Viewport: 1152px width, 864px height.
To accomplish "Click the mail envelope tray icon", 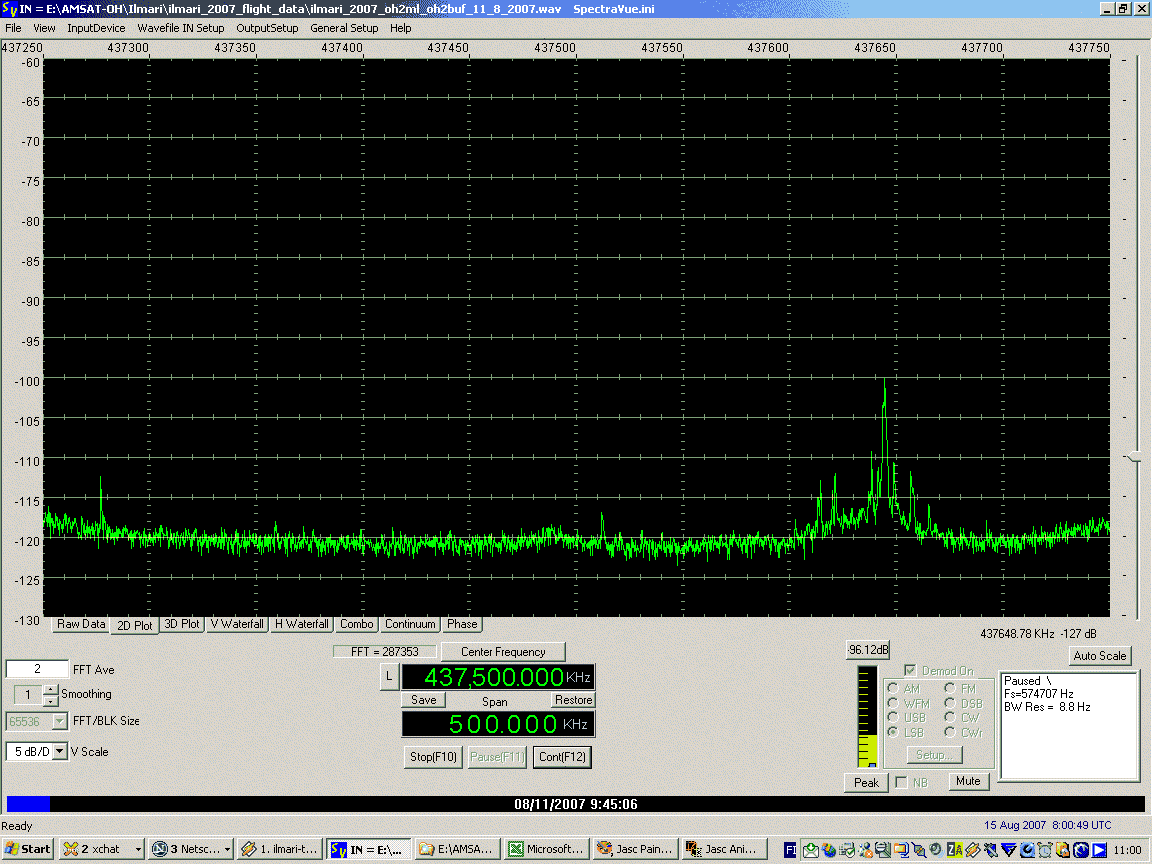I will pos(810,850).
